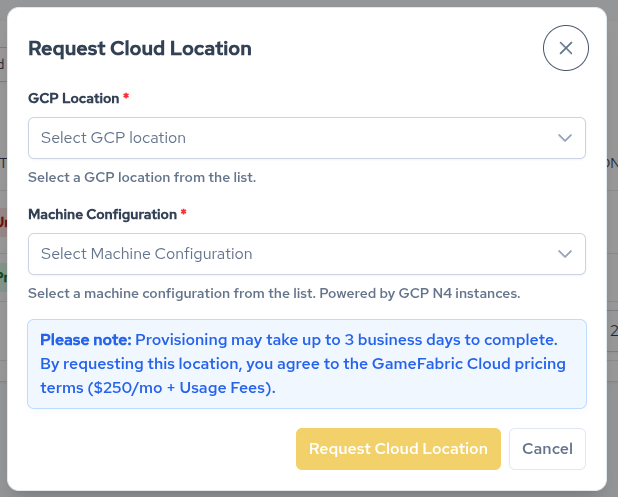
Task: Click the Request Cloud Location dialog title
Action: [x=140, y=48]
